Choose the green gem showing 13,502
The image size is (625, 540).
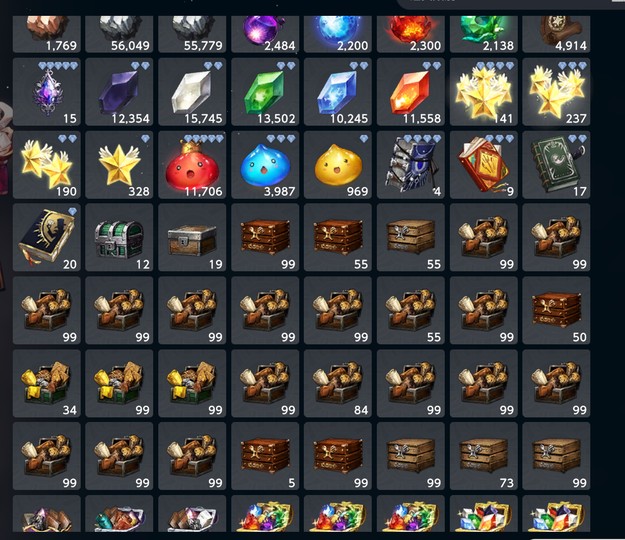pyautogui.click(x=265, y=92)
